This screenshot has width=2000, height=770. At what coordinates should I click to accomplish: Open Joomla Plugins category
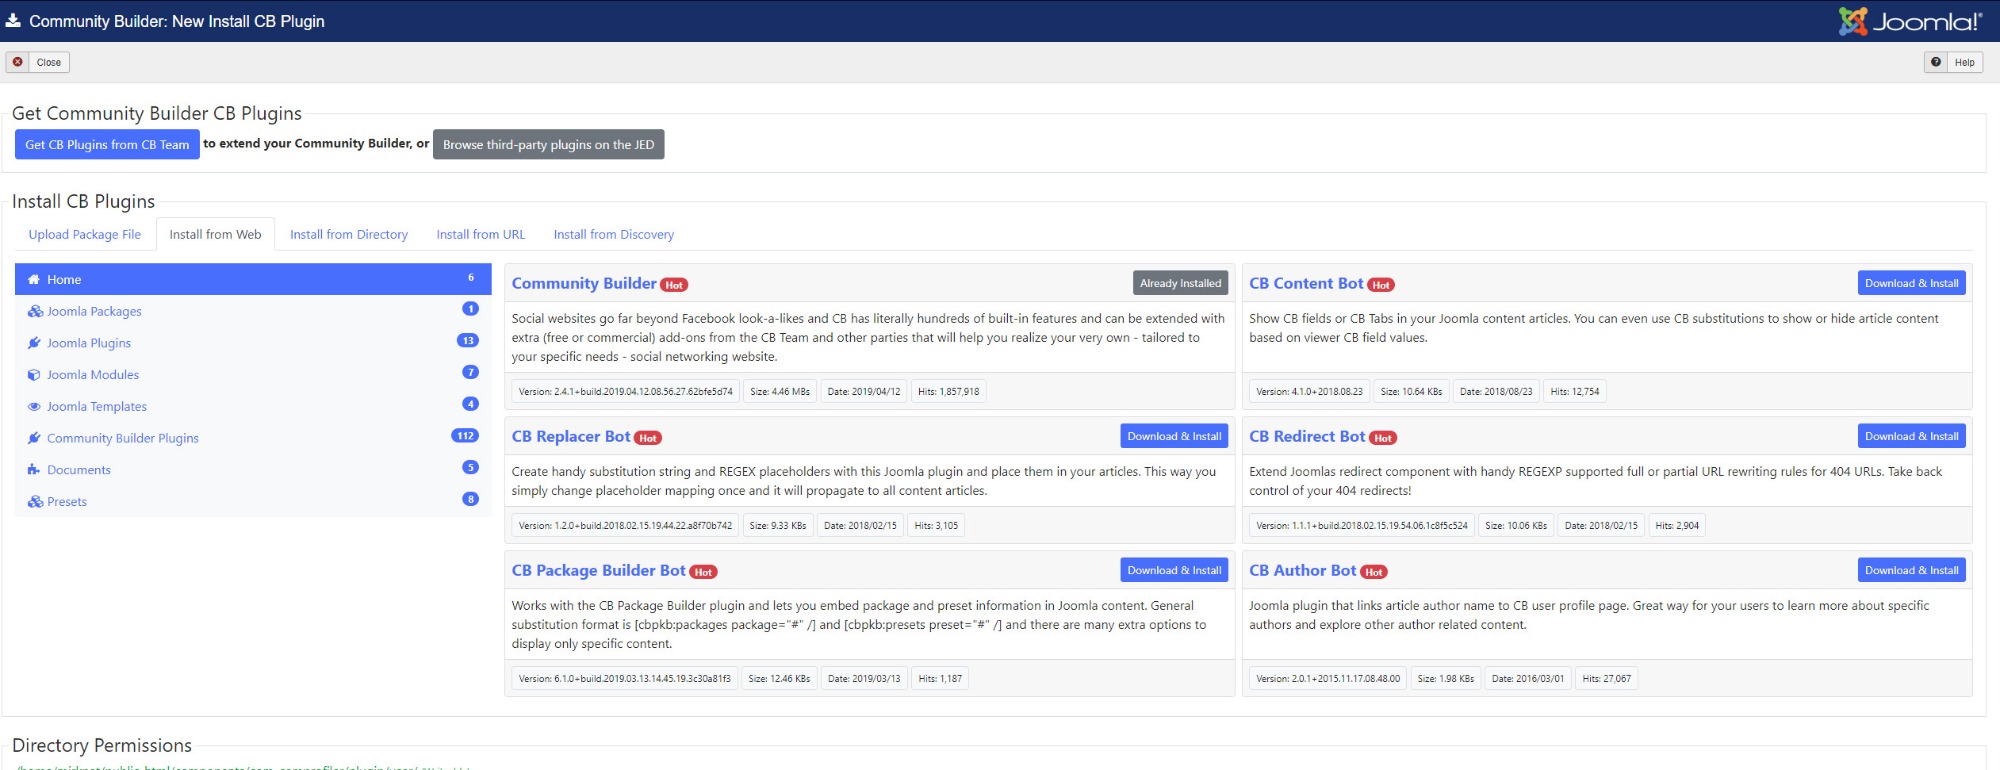pos(253,343)
